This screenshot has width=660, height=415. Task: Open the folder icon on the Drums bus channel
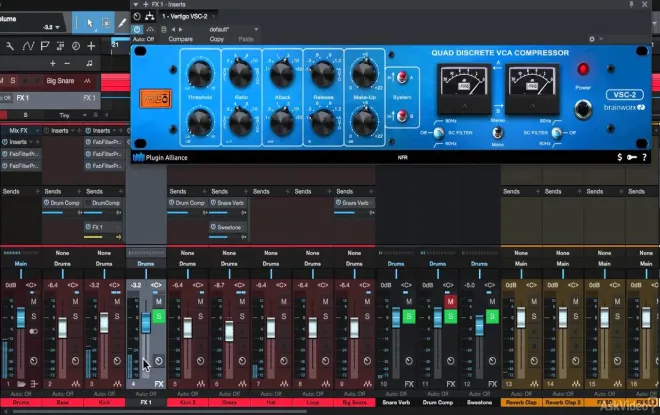pyautogui.click(x=21, y=384)
